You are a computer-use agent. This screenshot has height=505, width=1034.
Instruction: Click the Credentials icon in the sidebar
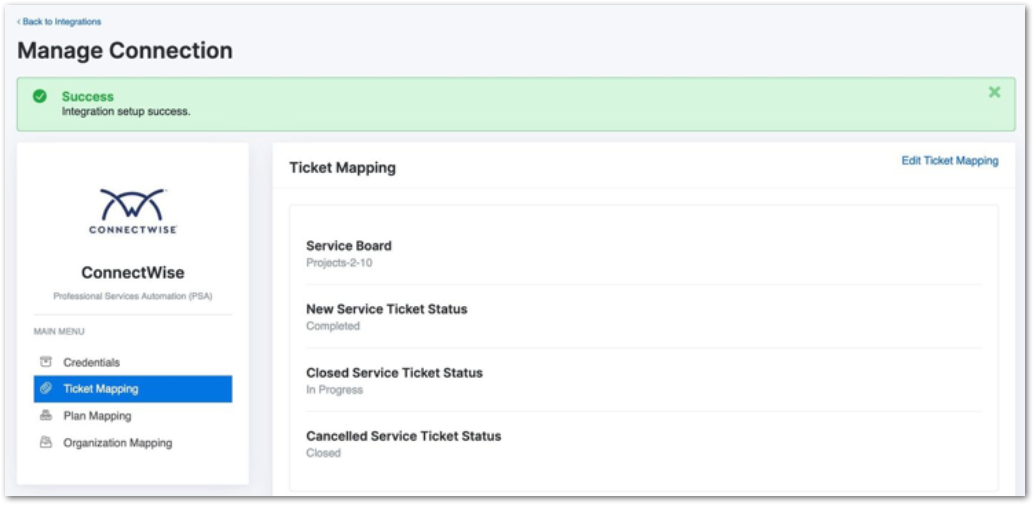pos(46,362)
